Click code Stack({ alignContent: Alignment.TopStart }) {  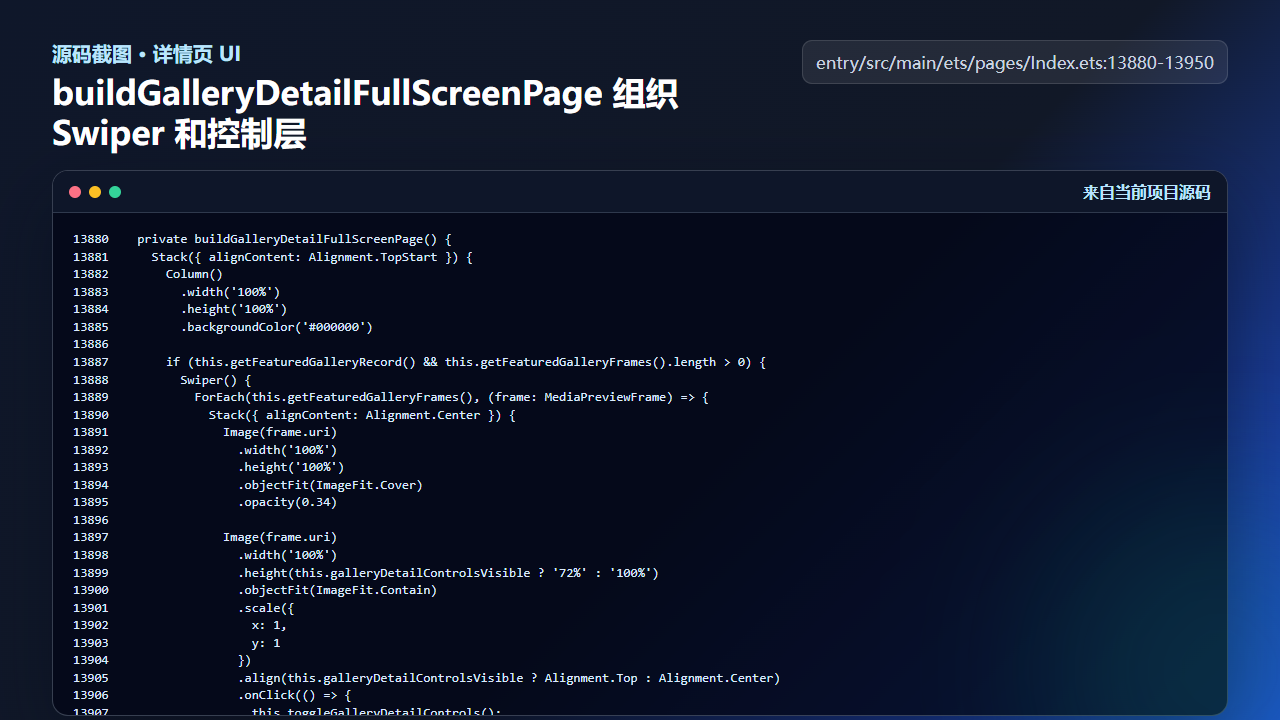[312, 257]
